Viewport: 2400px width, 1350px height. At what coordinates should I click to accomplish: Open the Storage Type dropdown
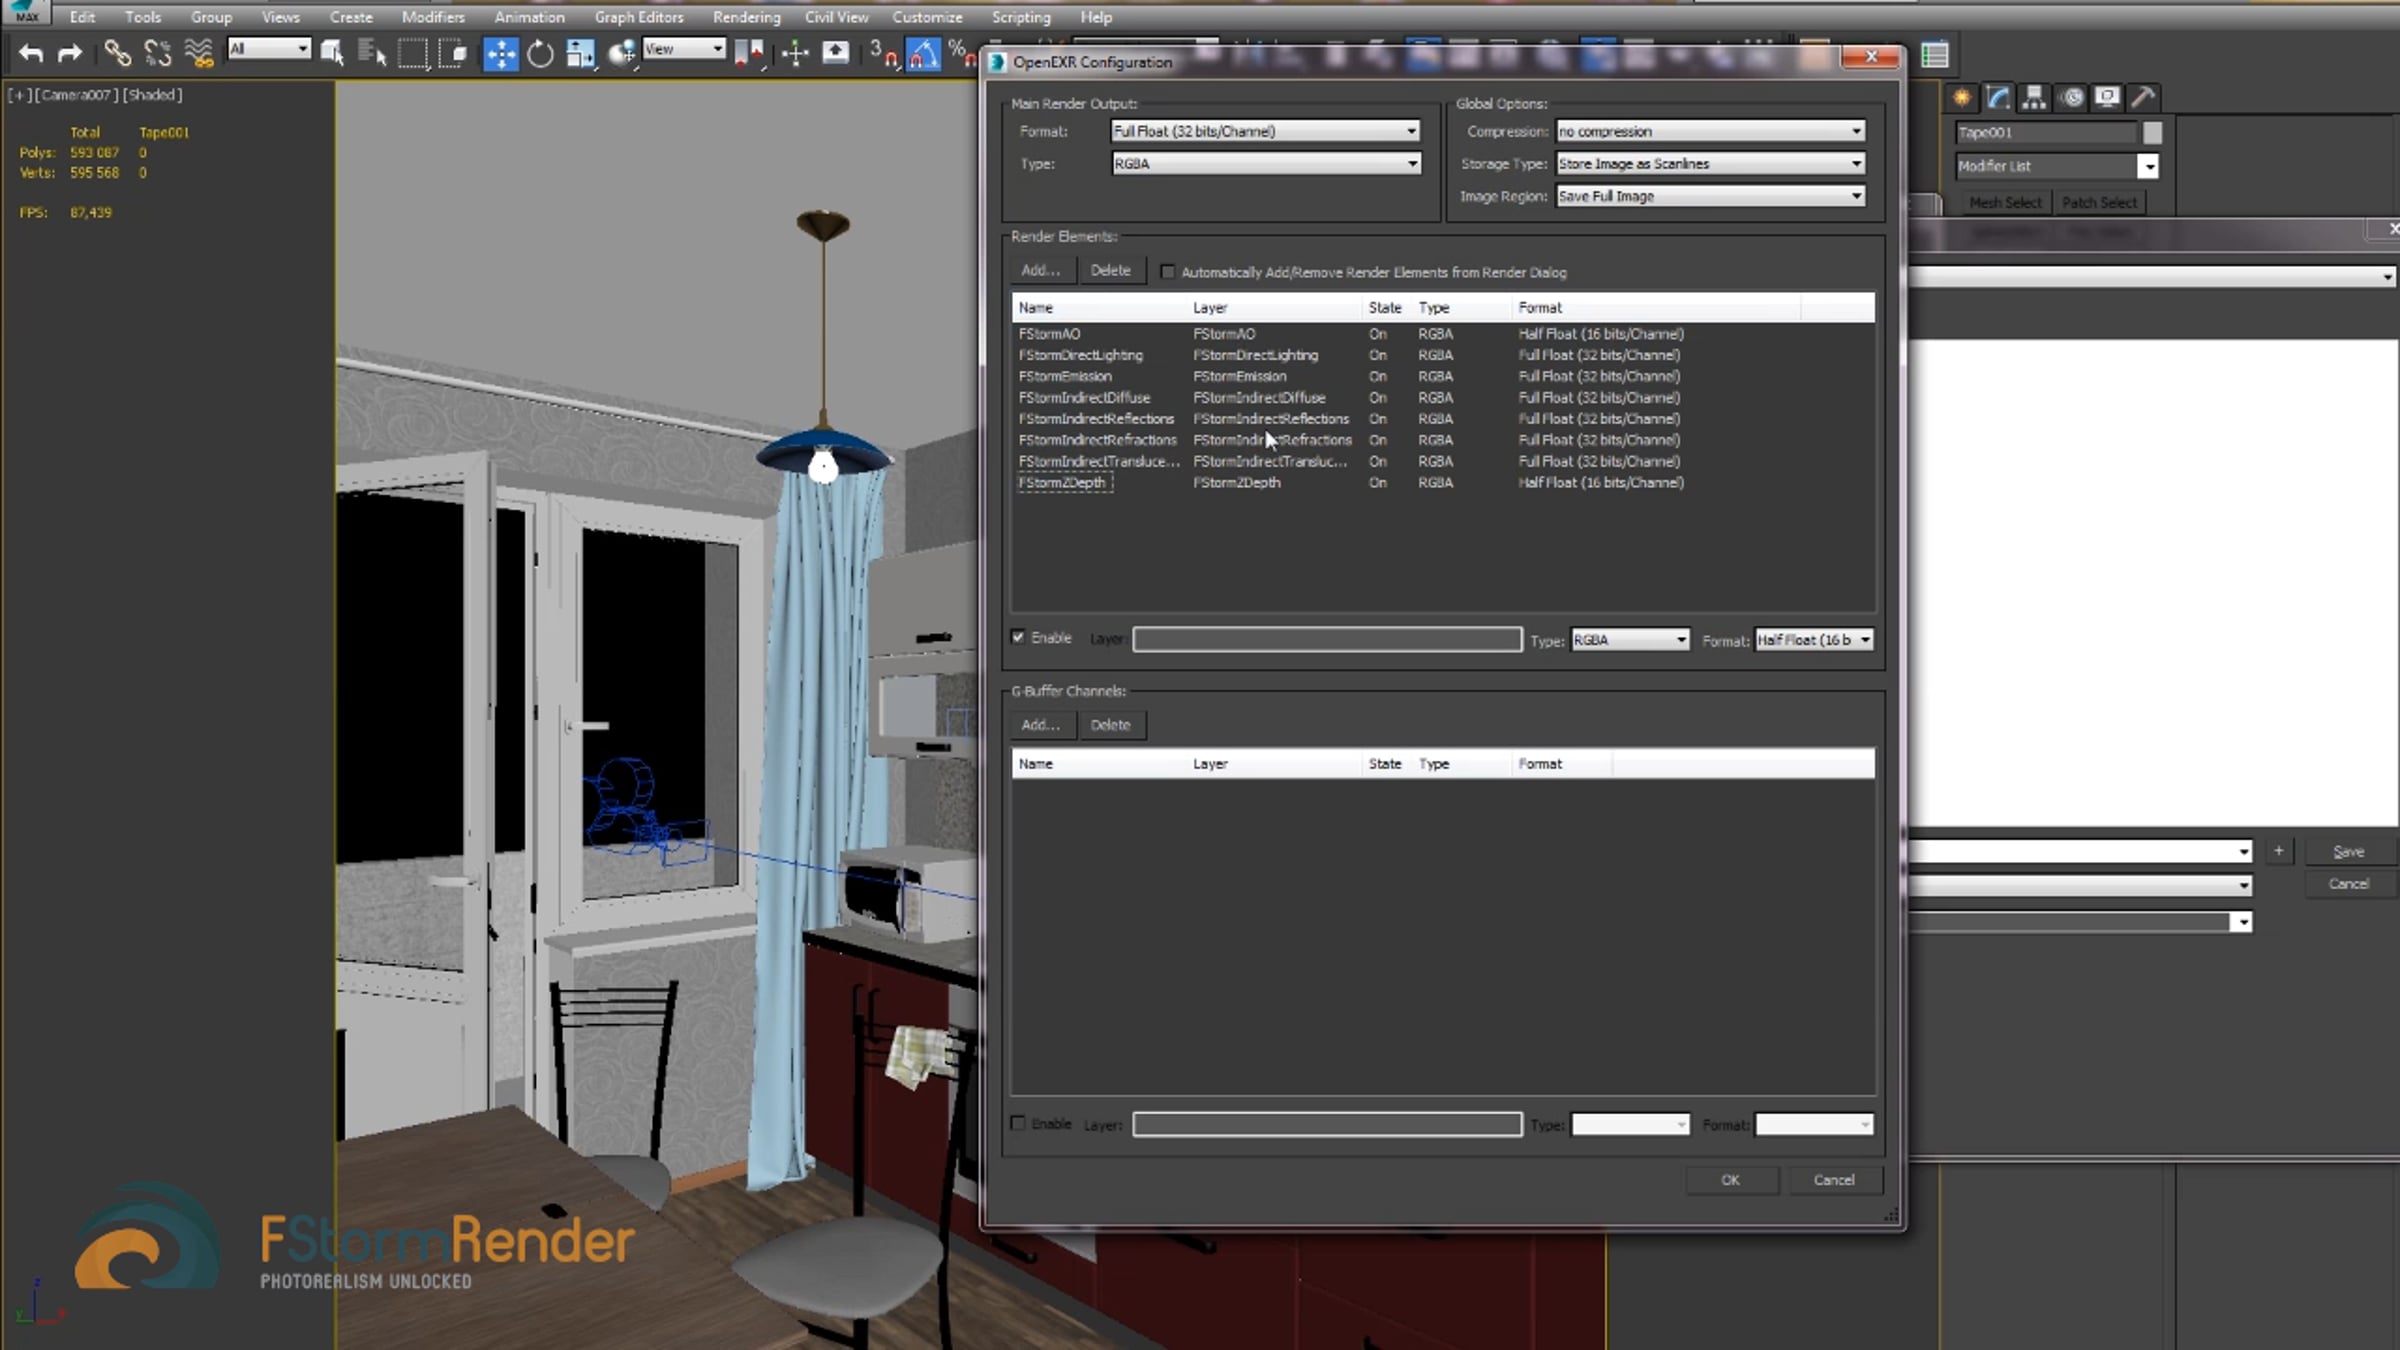(x=1710, y=163)
